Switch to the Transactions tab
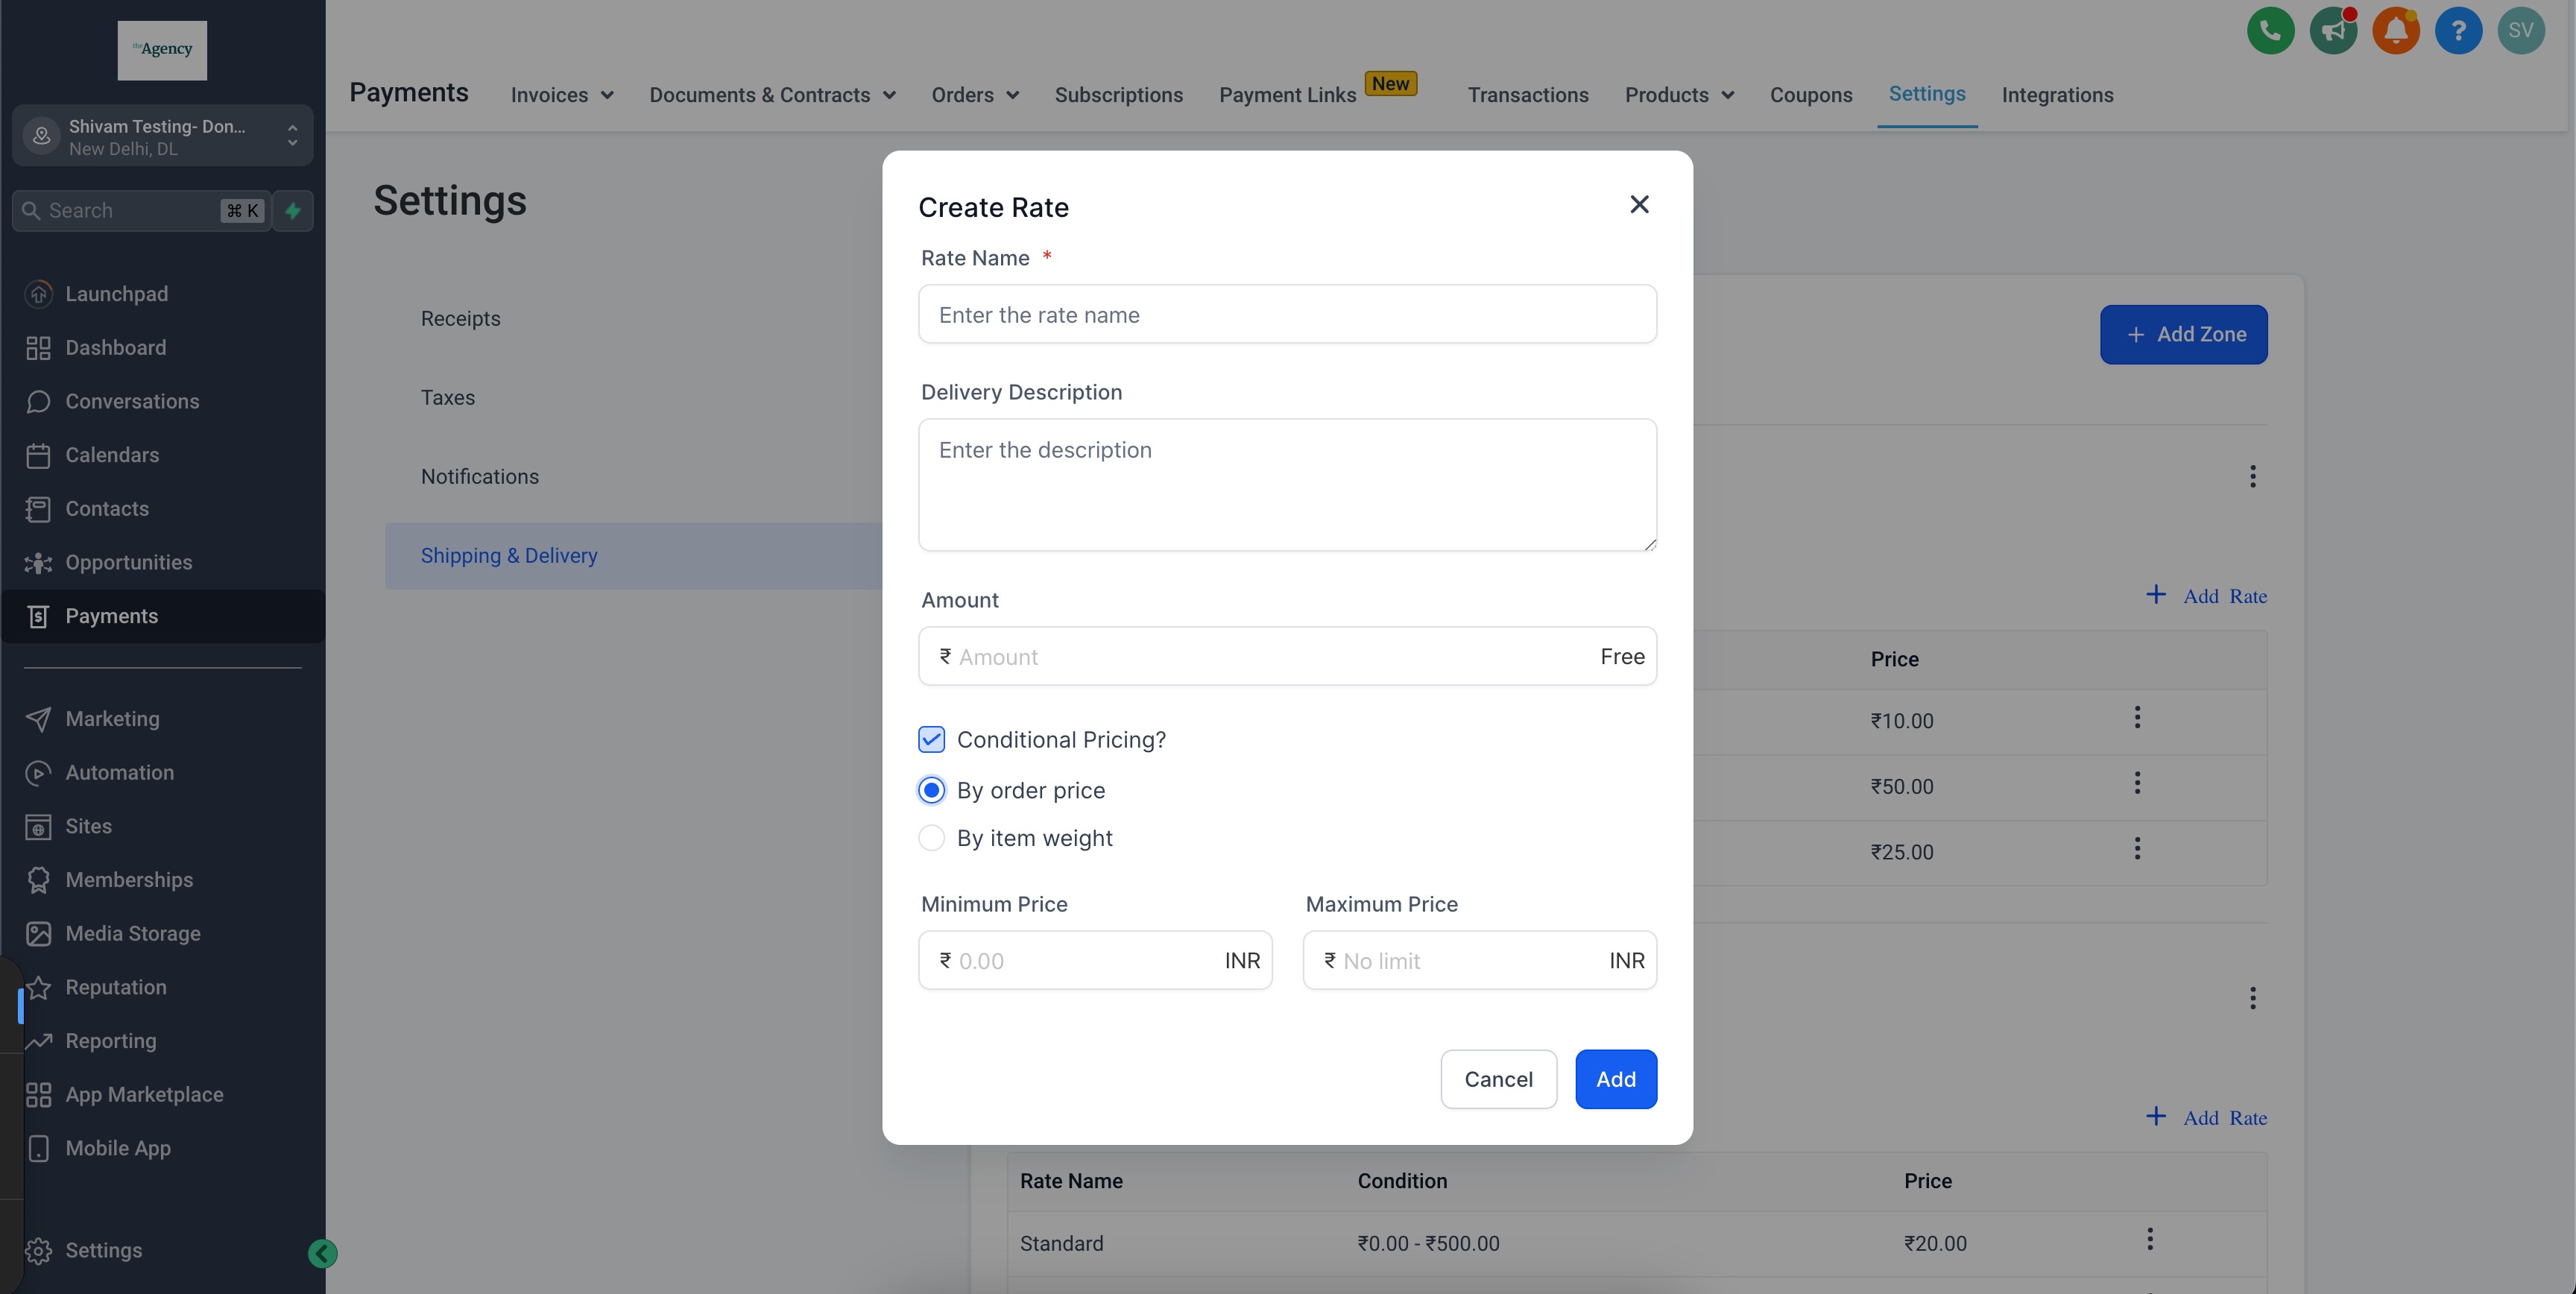This screenshot has width=2576, height=1294. [1527, 95]
